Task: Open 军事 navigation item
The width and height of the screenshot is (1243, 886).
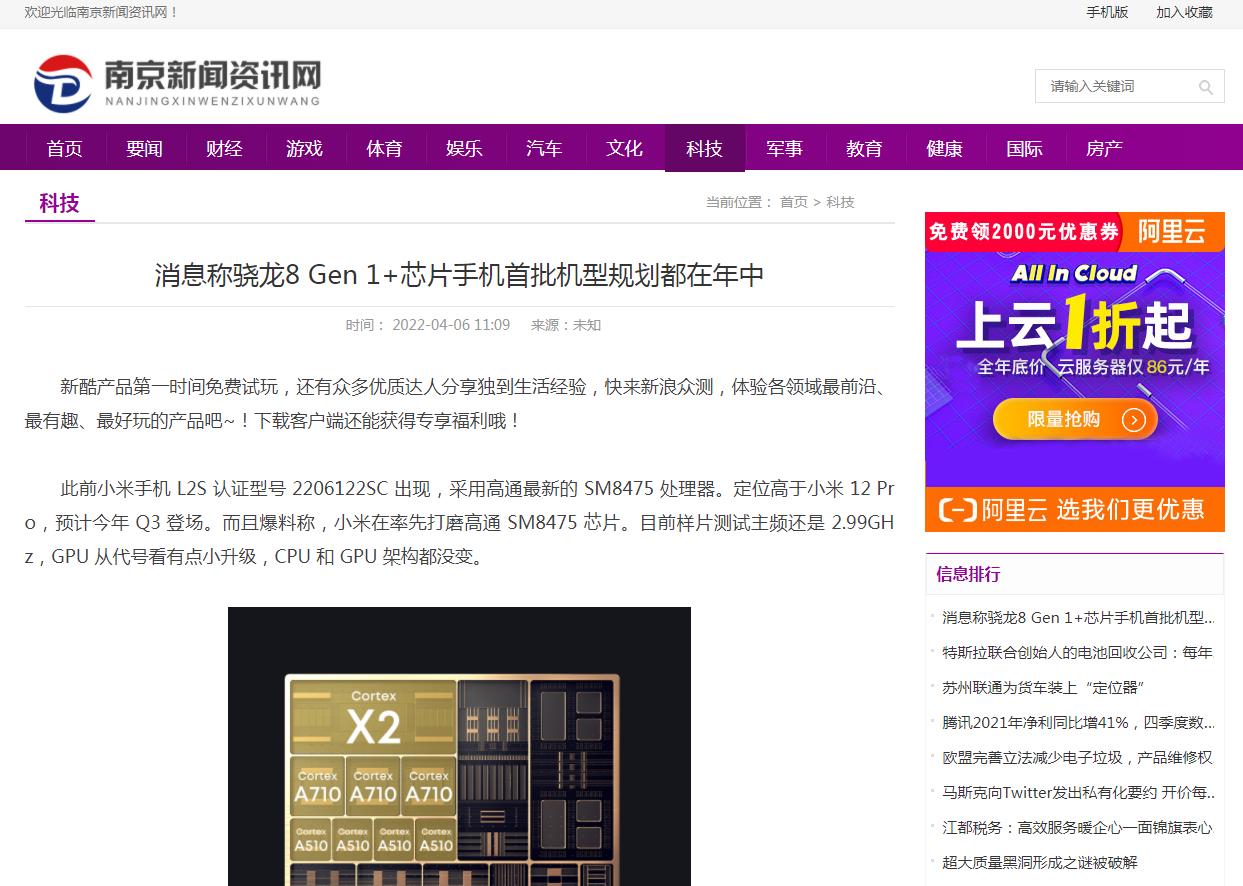Action: coord(785,148)
